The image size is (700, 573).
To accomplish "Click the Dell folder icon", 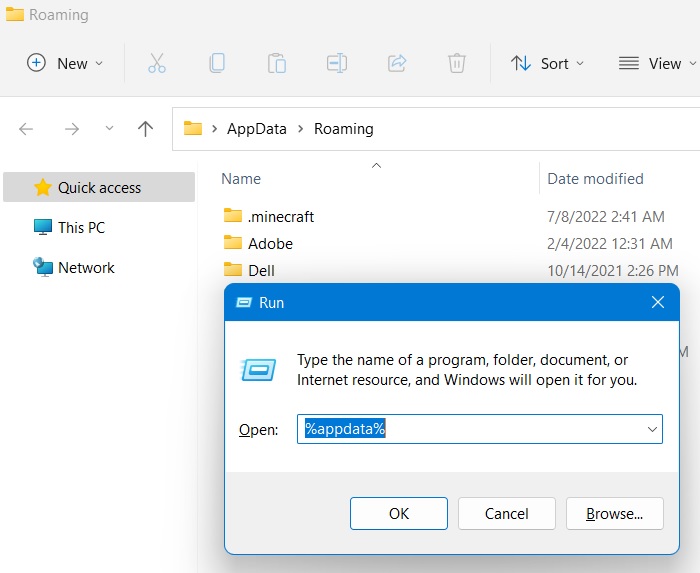I will coord(233,269).
